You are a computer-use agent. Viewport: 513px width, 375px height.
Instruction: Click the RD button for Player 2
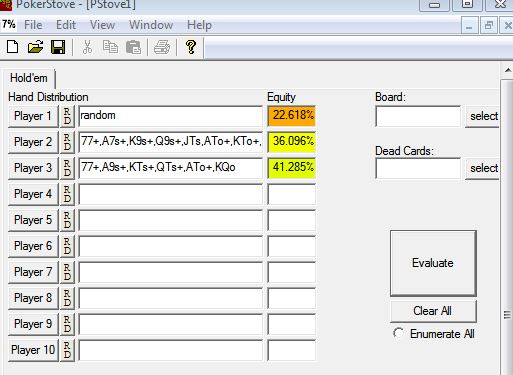tap(67, 142)
